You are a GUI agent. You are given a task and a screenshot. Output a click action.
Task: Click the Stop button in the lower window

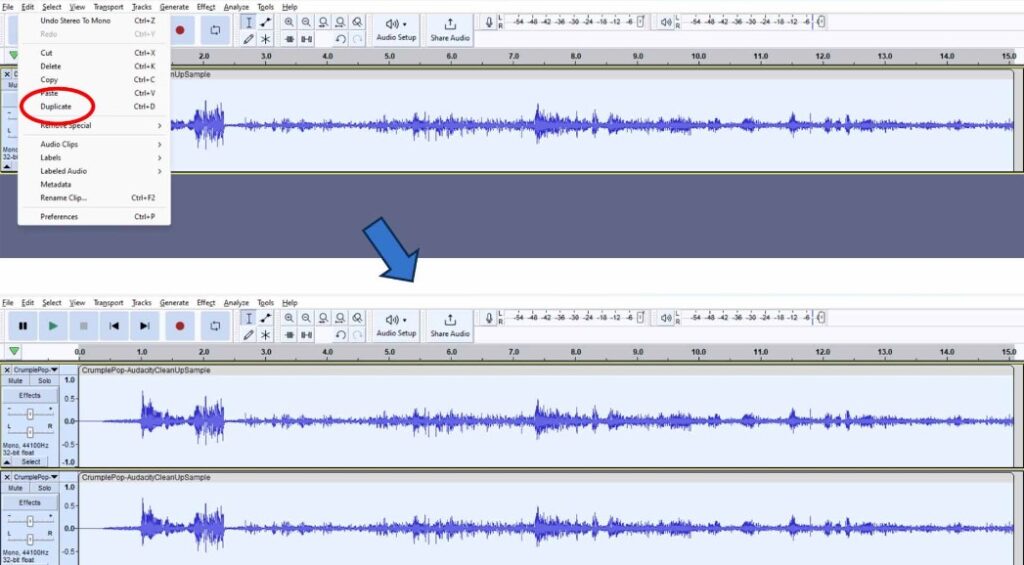pos(84,325)
